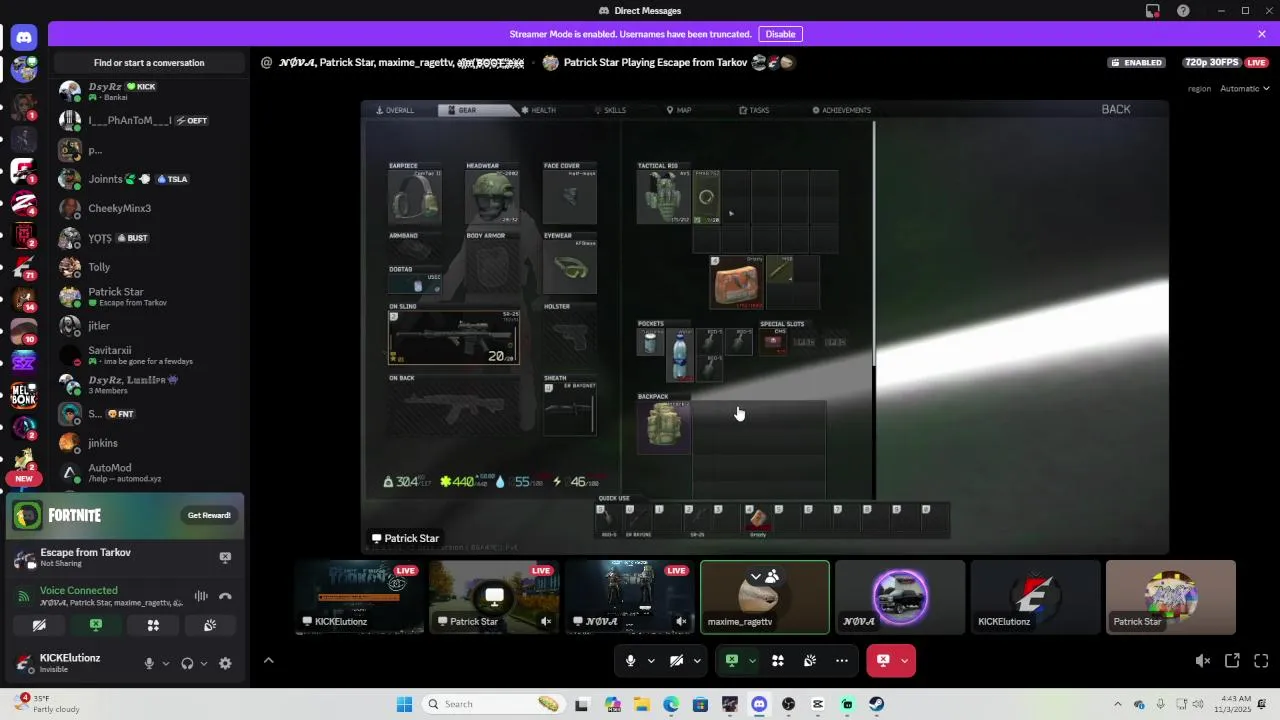1280x720 pixels.
Task: Open AutoMod direct message
Action: pyautogui.click(x=149, y=472)
